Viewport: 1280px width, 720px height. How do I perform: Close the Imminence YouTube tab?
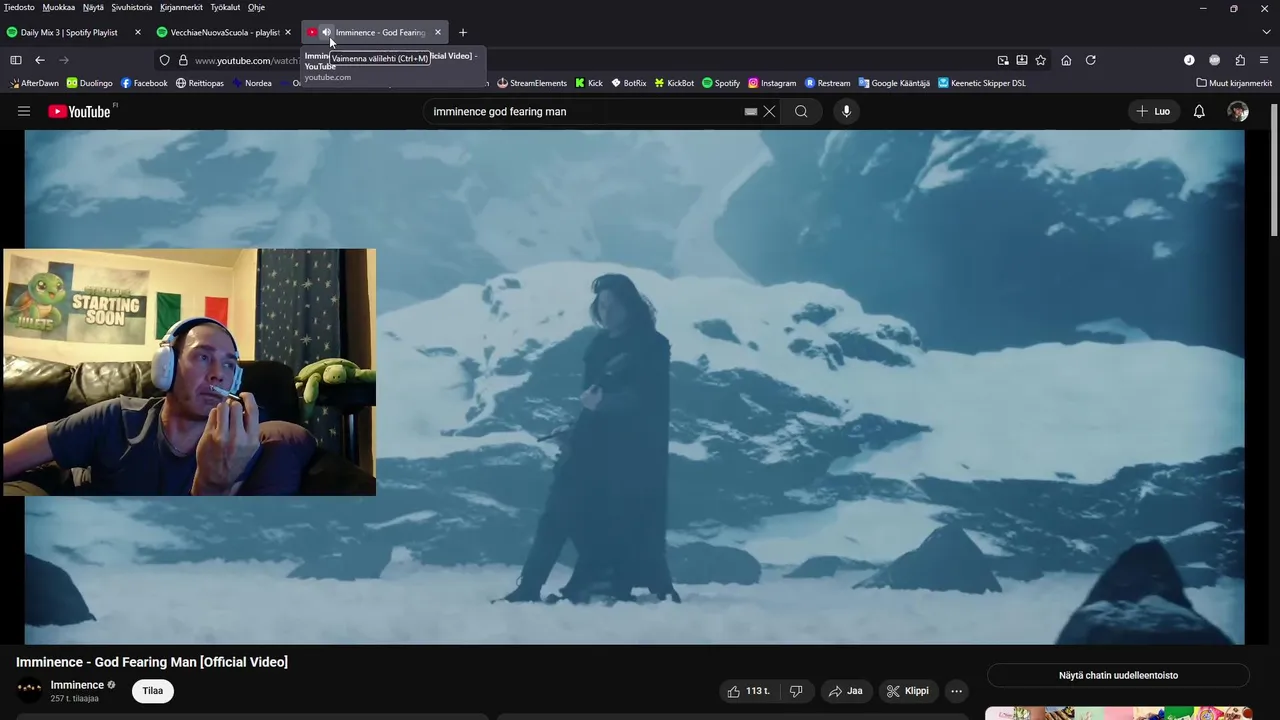[438, 32]
